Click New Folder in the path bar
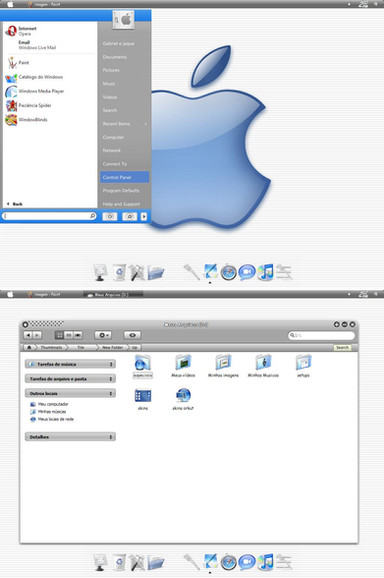 [x=112, y=347]
